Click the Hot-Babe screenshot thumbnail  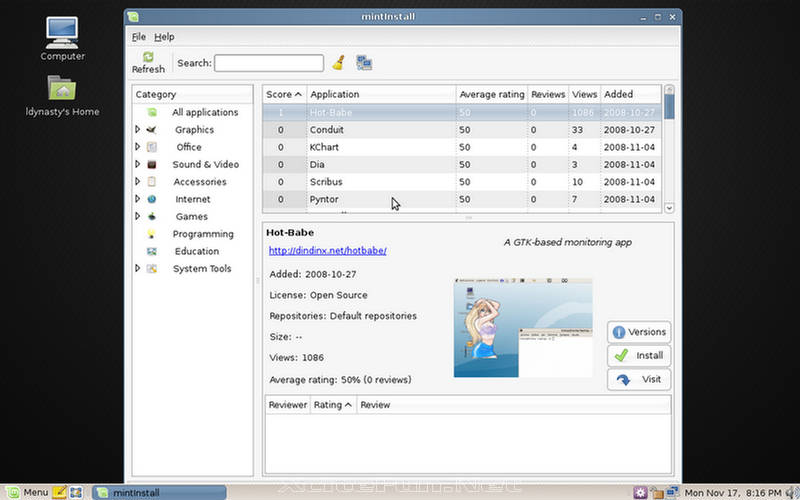pyautogui.click(x=523, y=328)
